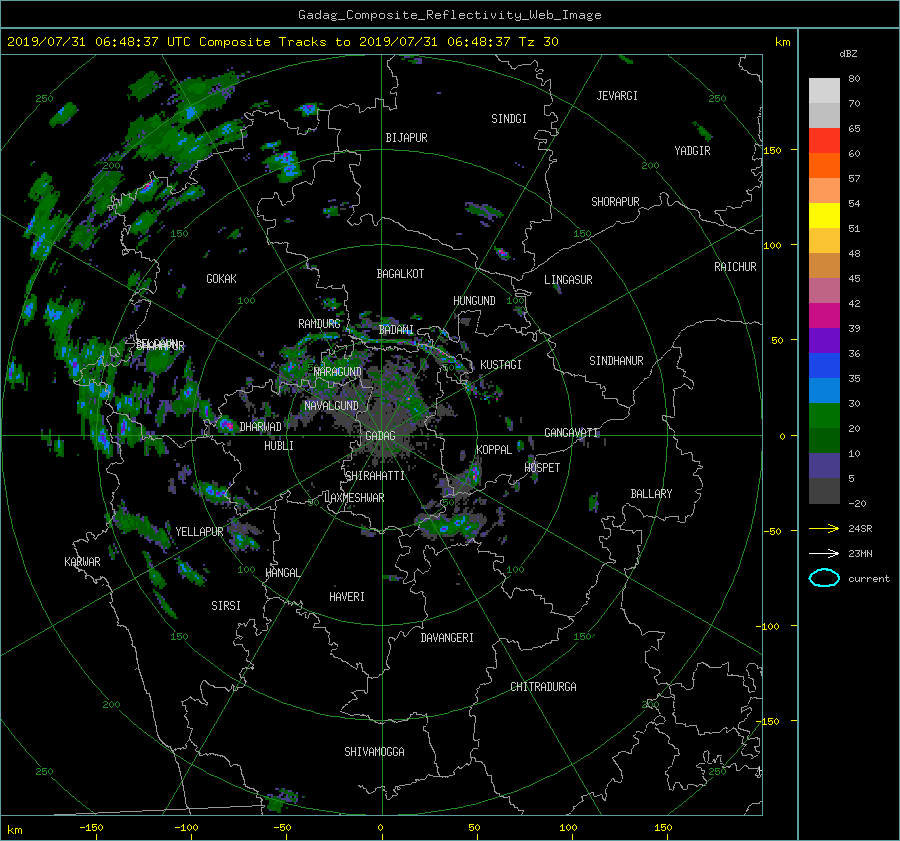
Task: Select the GANGAVATI label
Action: (572, 433)
